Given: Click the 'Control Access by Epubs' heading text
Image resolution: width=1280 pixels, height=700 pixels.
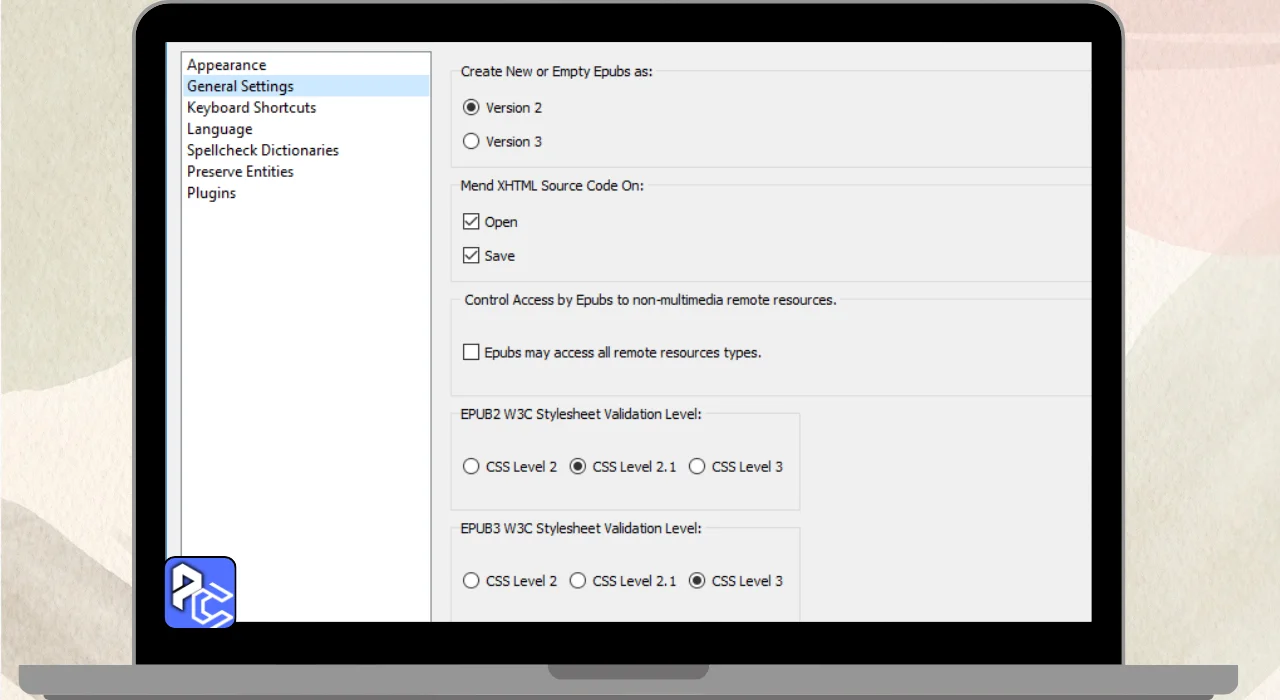Looking at the screenshot, I should click(x=650, y=300).
